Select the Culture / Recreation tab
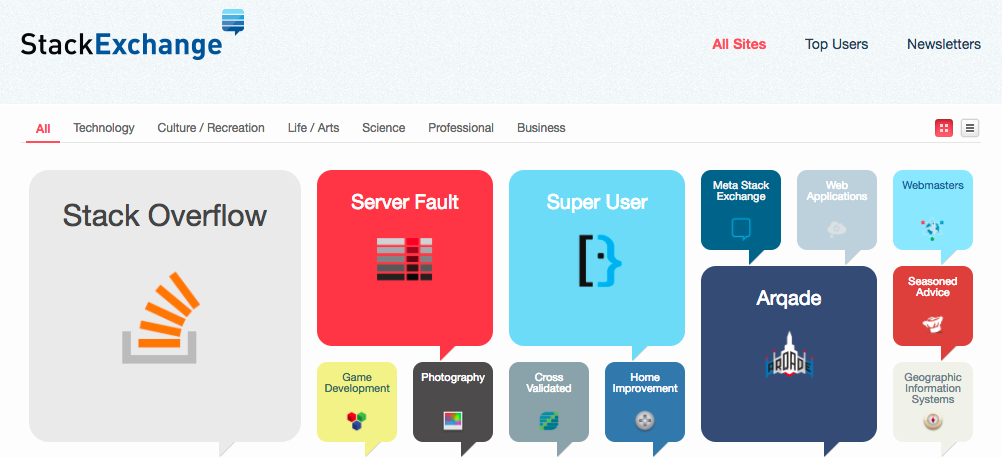This screenshot has width=1002, height=458. click(x=211, y=128)
